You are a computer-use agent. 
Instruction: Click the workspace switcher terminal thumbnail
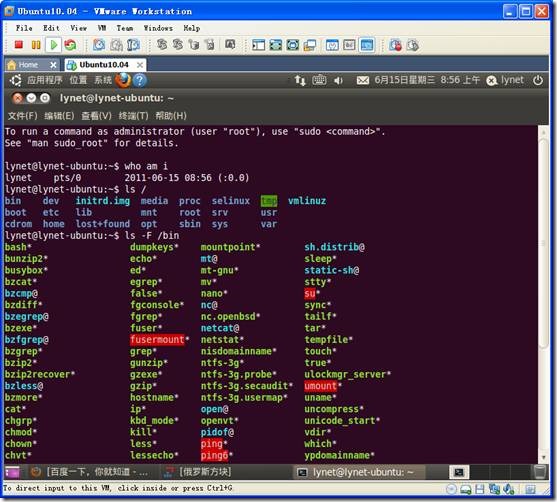pos(459,472)
